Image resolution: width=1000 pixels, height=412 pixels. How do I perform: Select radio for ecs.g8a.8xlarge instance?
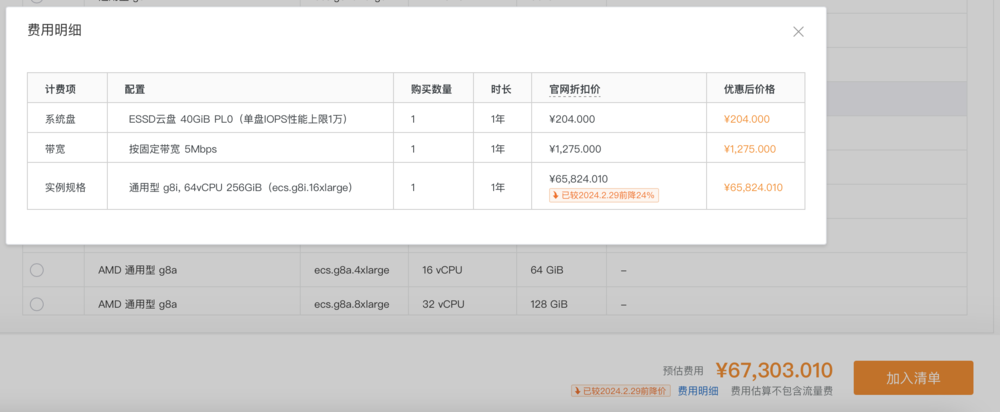pos(37,304)
